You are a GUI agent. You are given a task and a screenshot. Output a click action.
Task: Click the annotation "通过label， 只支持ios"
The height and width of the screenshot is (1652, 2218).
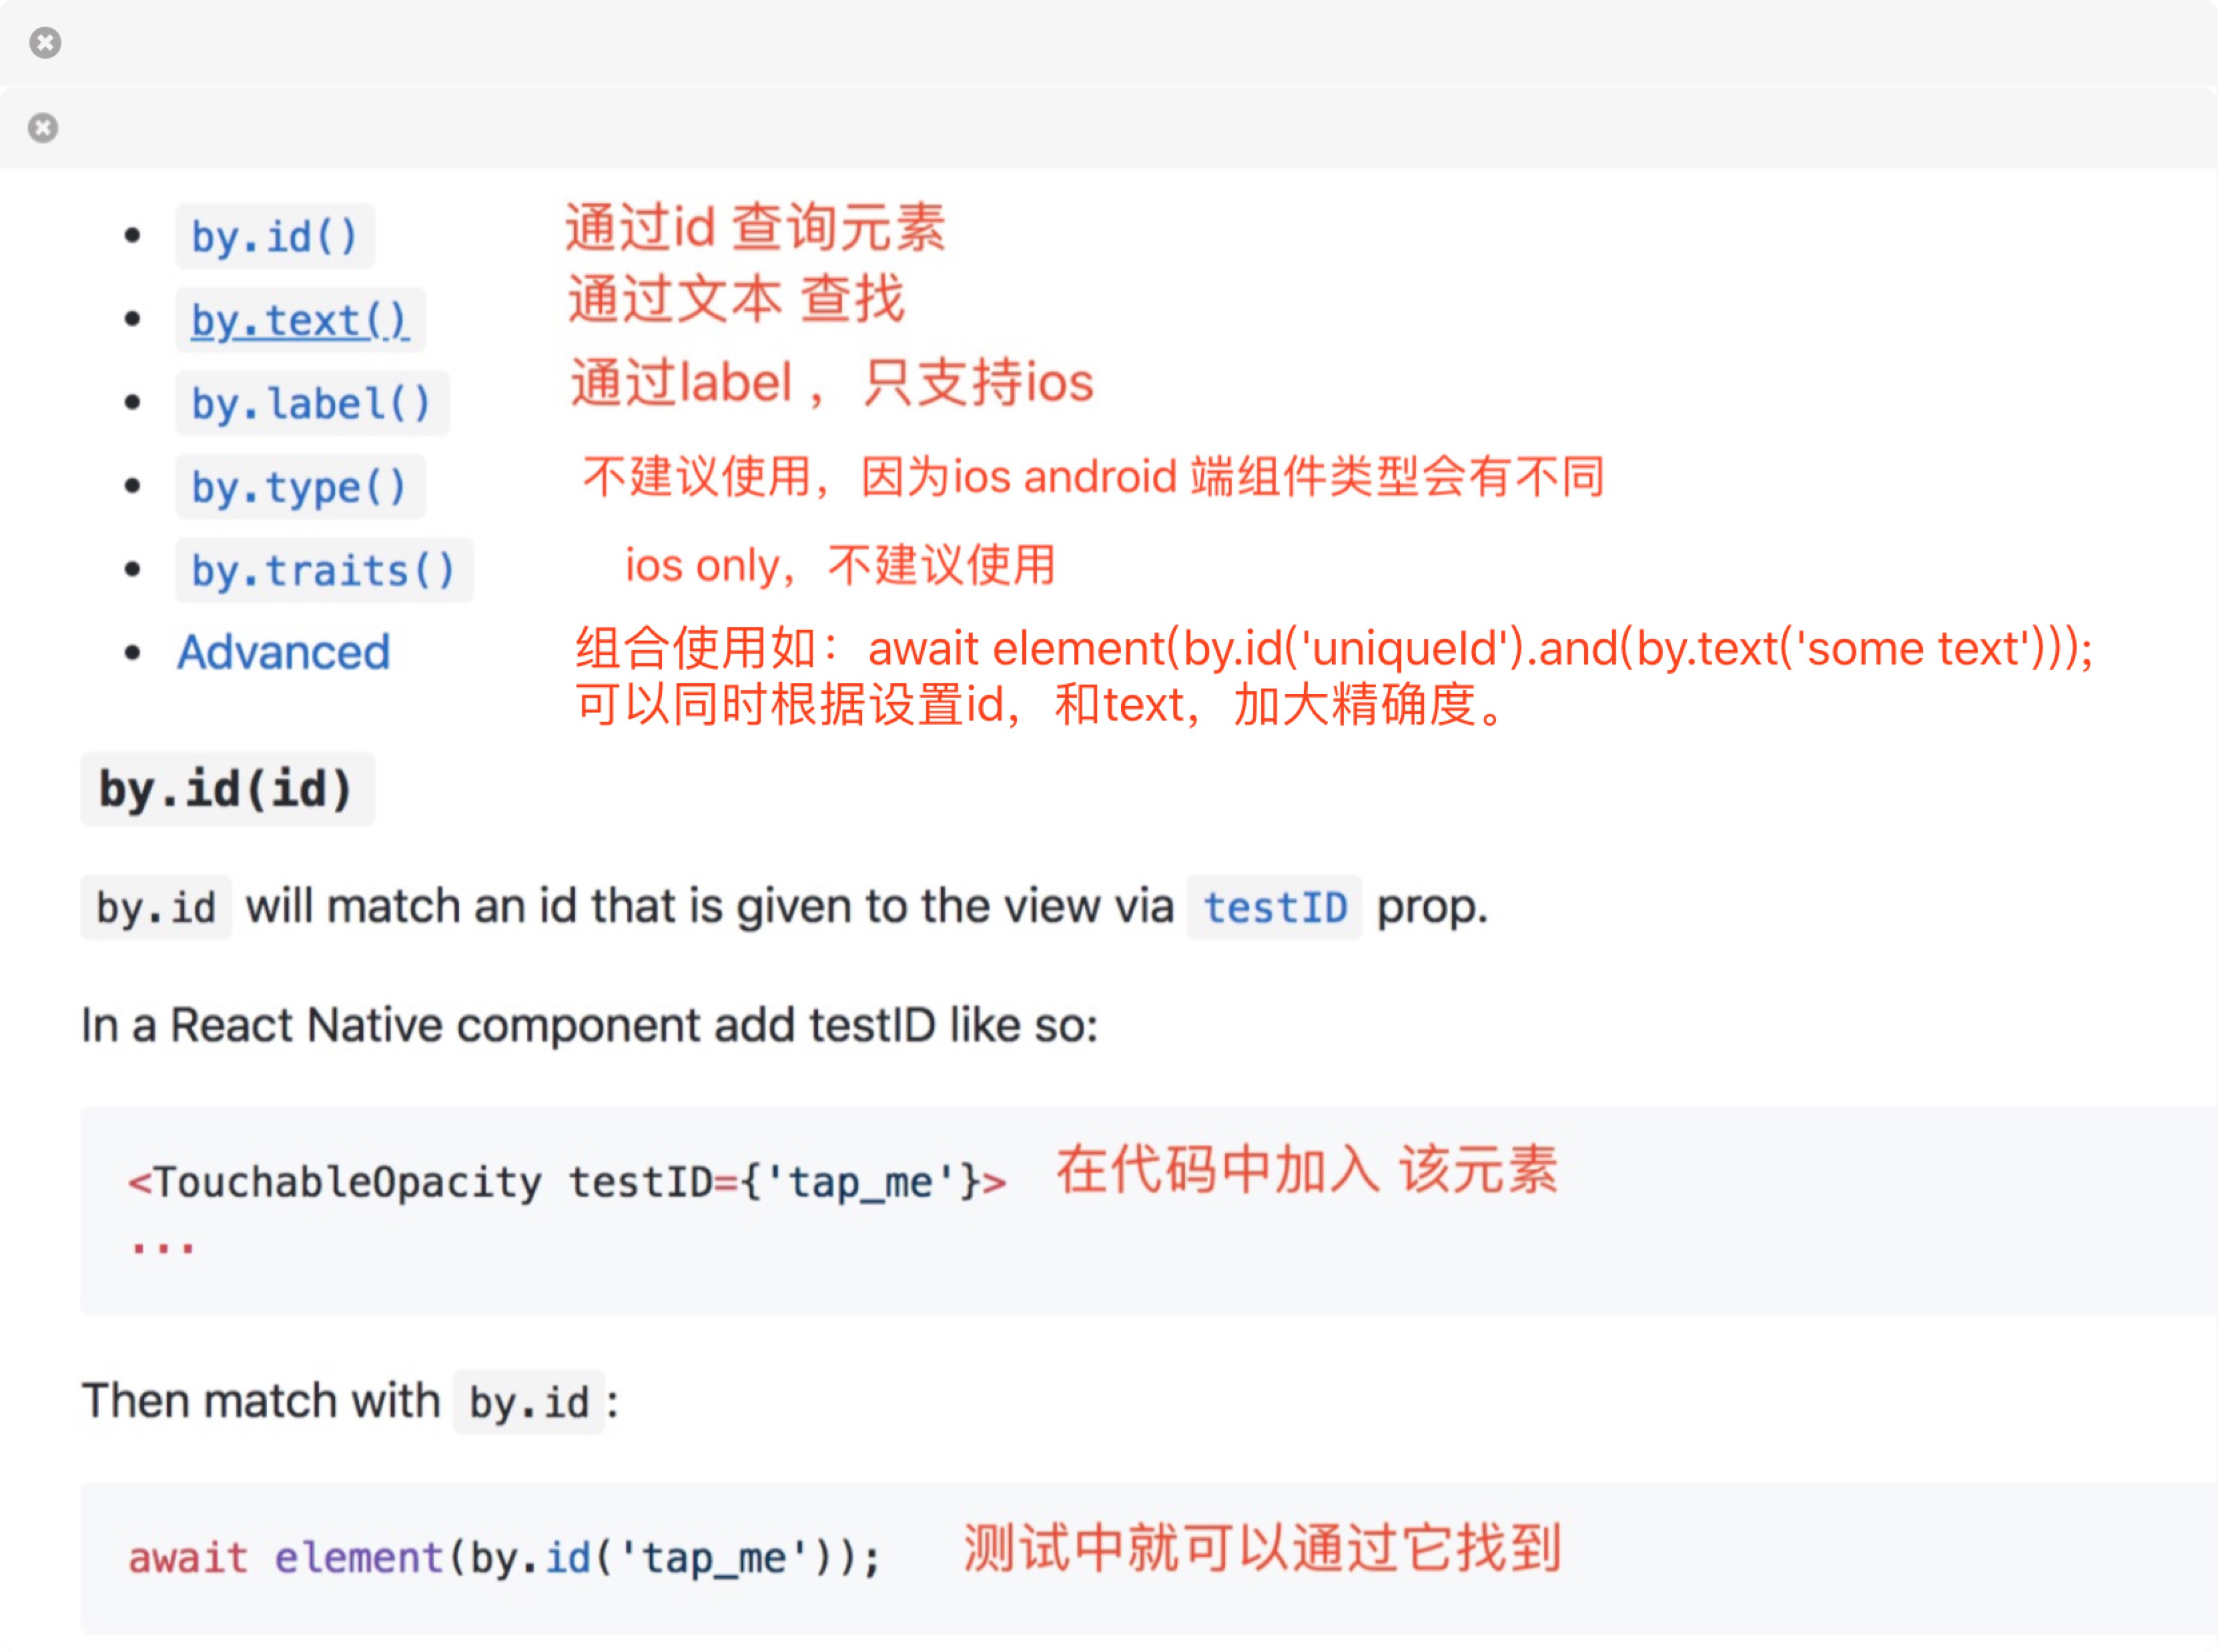tap(832, 383)
